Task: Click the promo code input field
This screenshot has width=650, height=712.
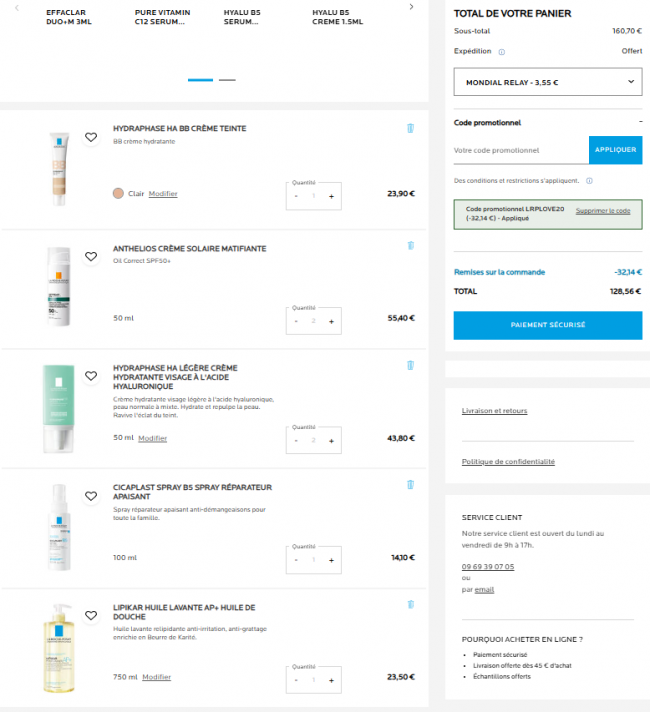Action: (x=521, y=150)
